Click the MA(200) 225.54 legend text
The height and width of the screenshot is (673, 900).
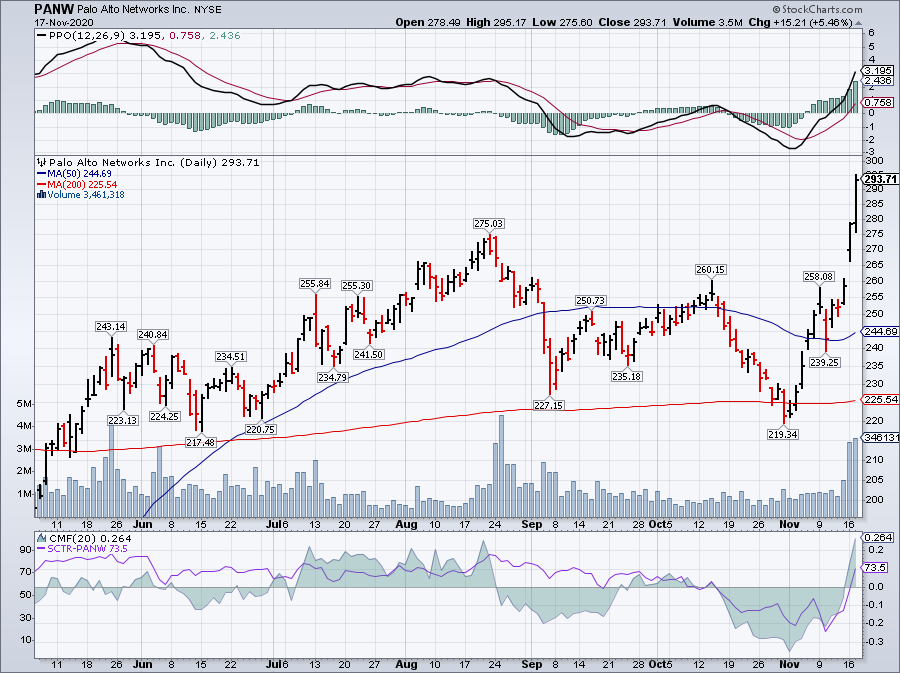coord(83,184)
